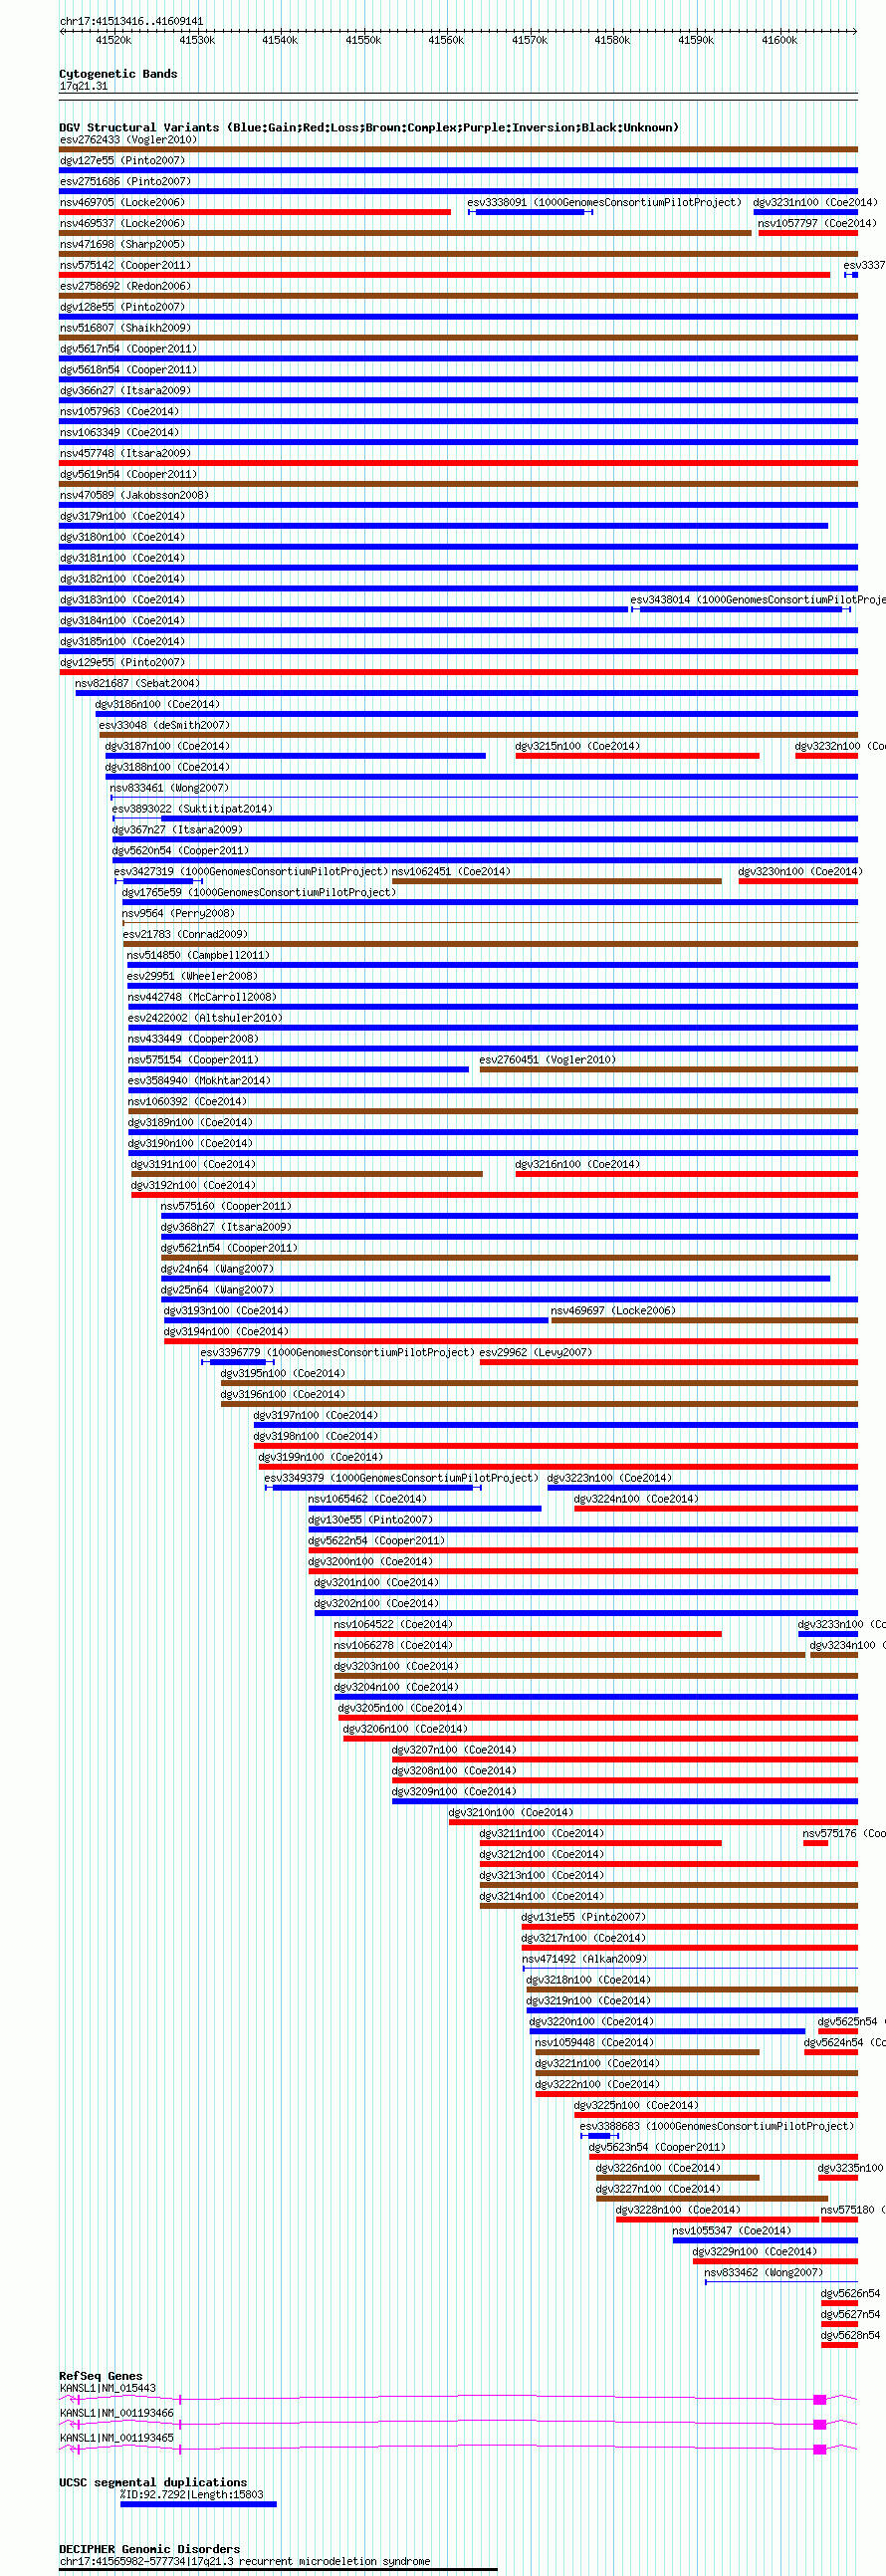The width and height of the screenshot is (886, 2576).
Task: Click dgv3215n100 (Coe2014) variant label
Action: [x=577, y=747]
